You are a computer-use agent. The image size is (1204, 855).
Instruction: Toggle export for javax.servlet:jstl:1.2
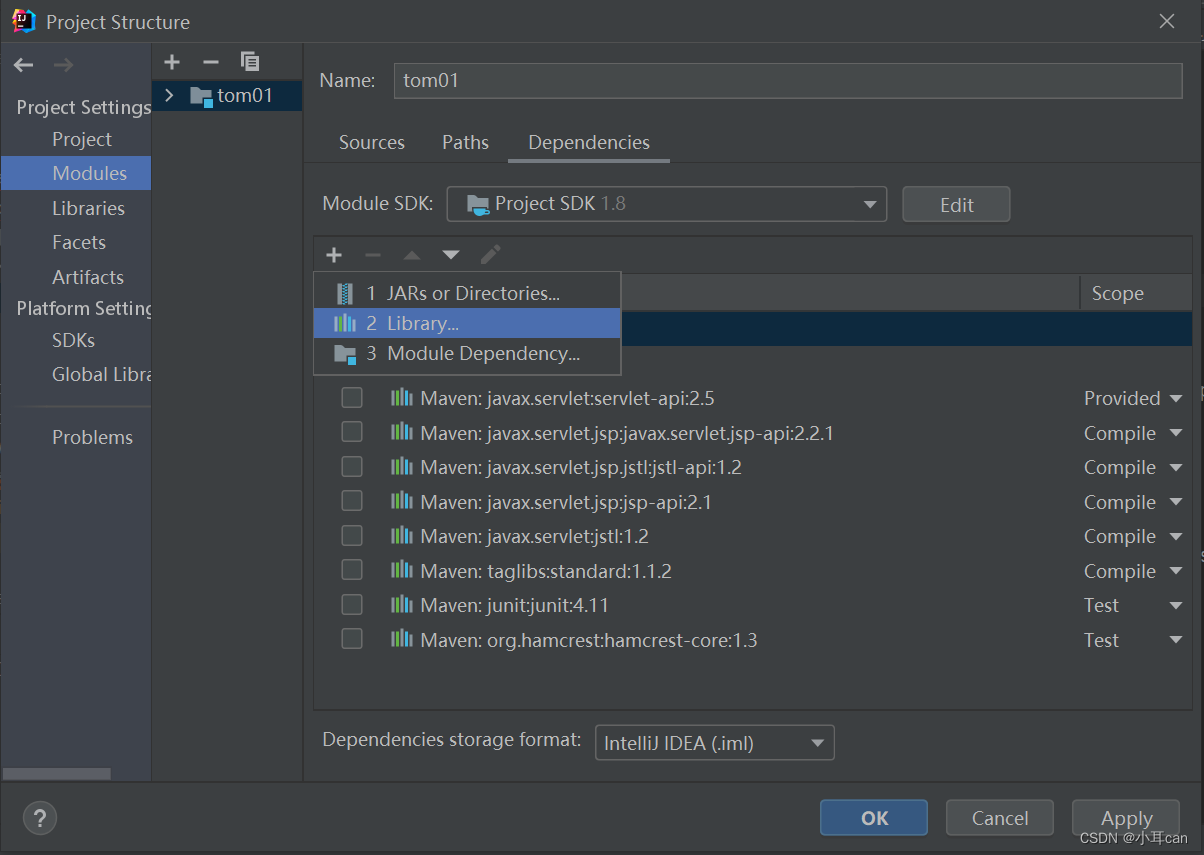tap(352, 536)
